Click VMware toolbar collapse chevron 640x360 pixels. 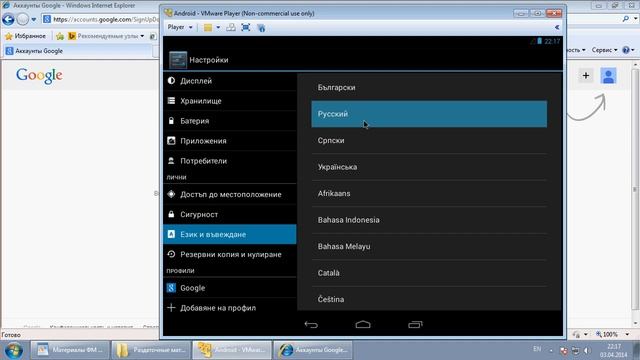[x=557, y=27]
